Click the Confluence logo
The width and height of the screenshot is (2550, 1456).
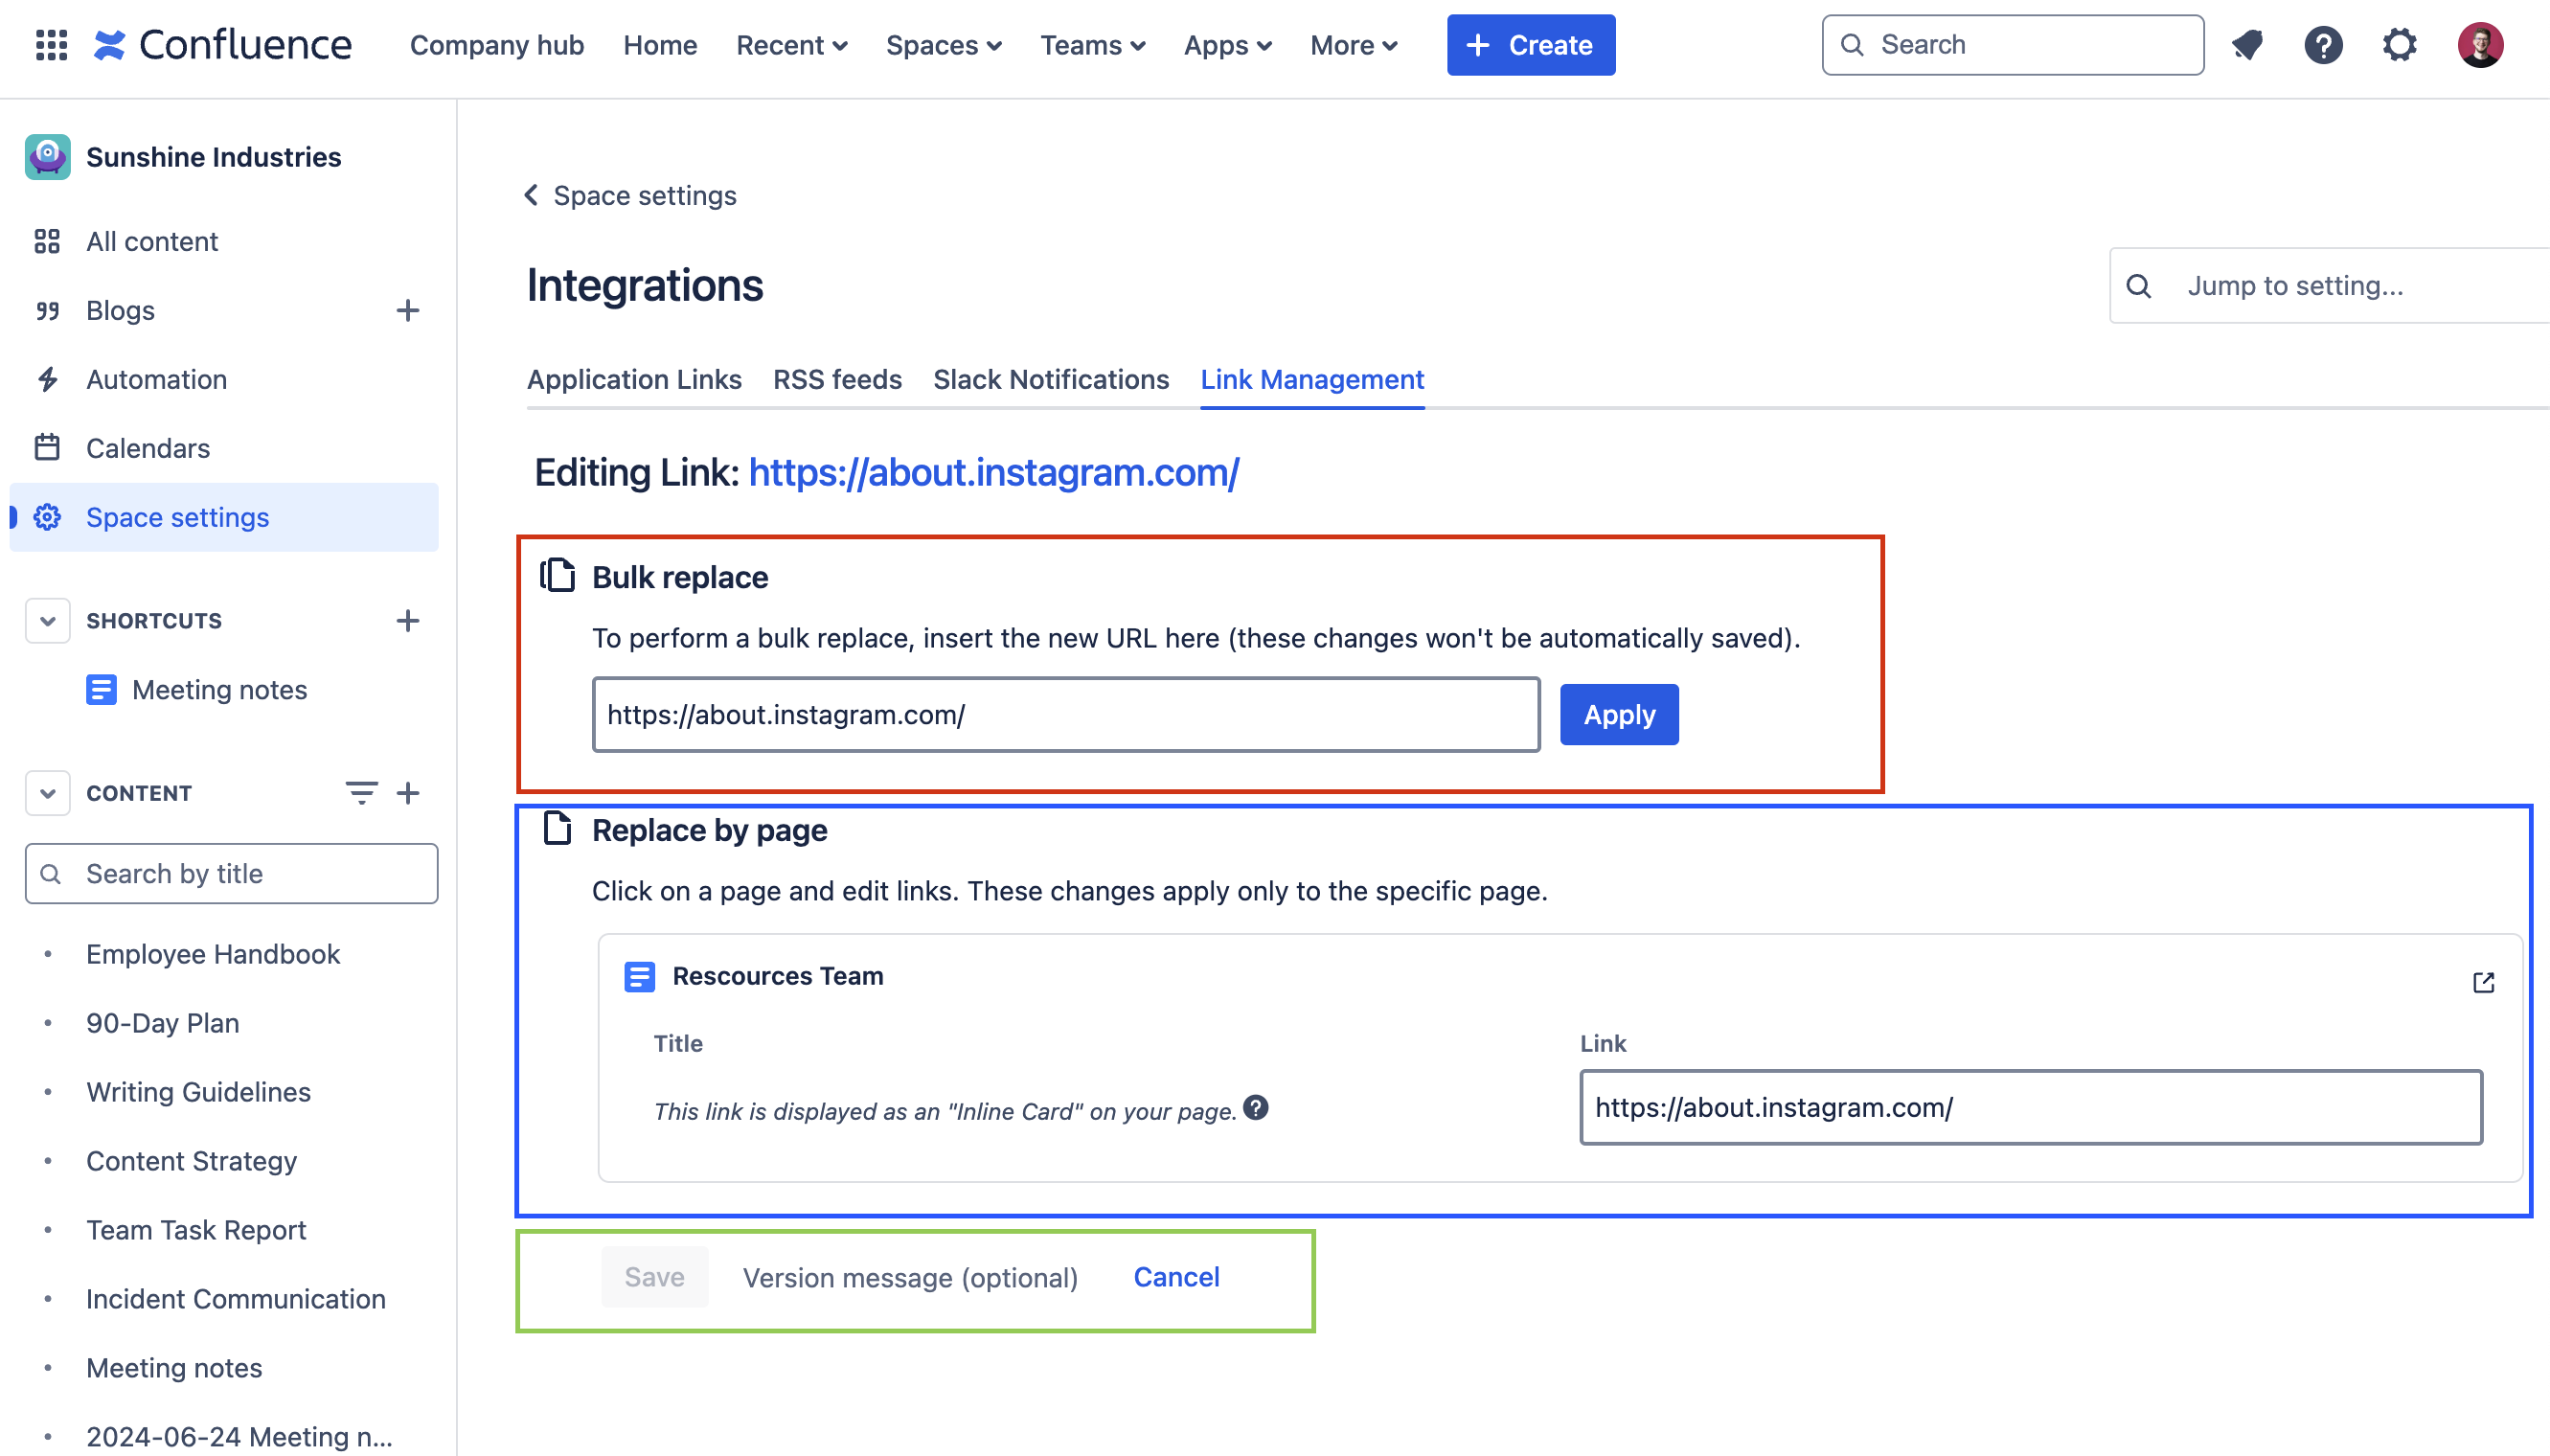222,45
